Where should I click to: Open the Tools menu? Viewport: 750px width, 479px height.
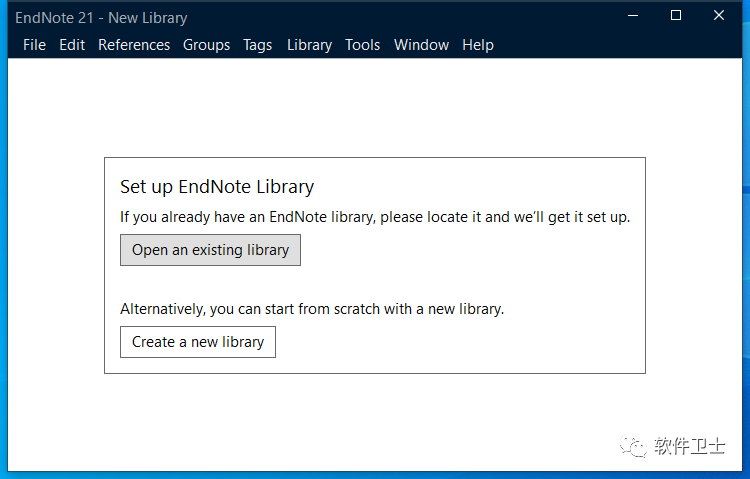tap(363, 45)
